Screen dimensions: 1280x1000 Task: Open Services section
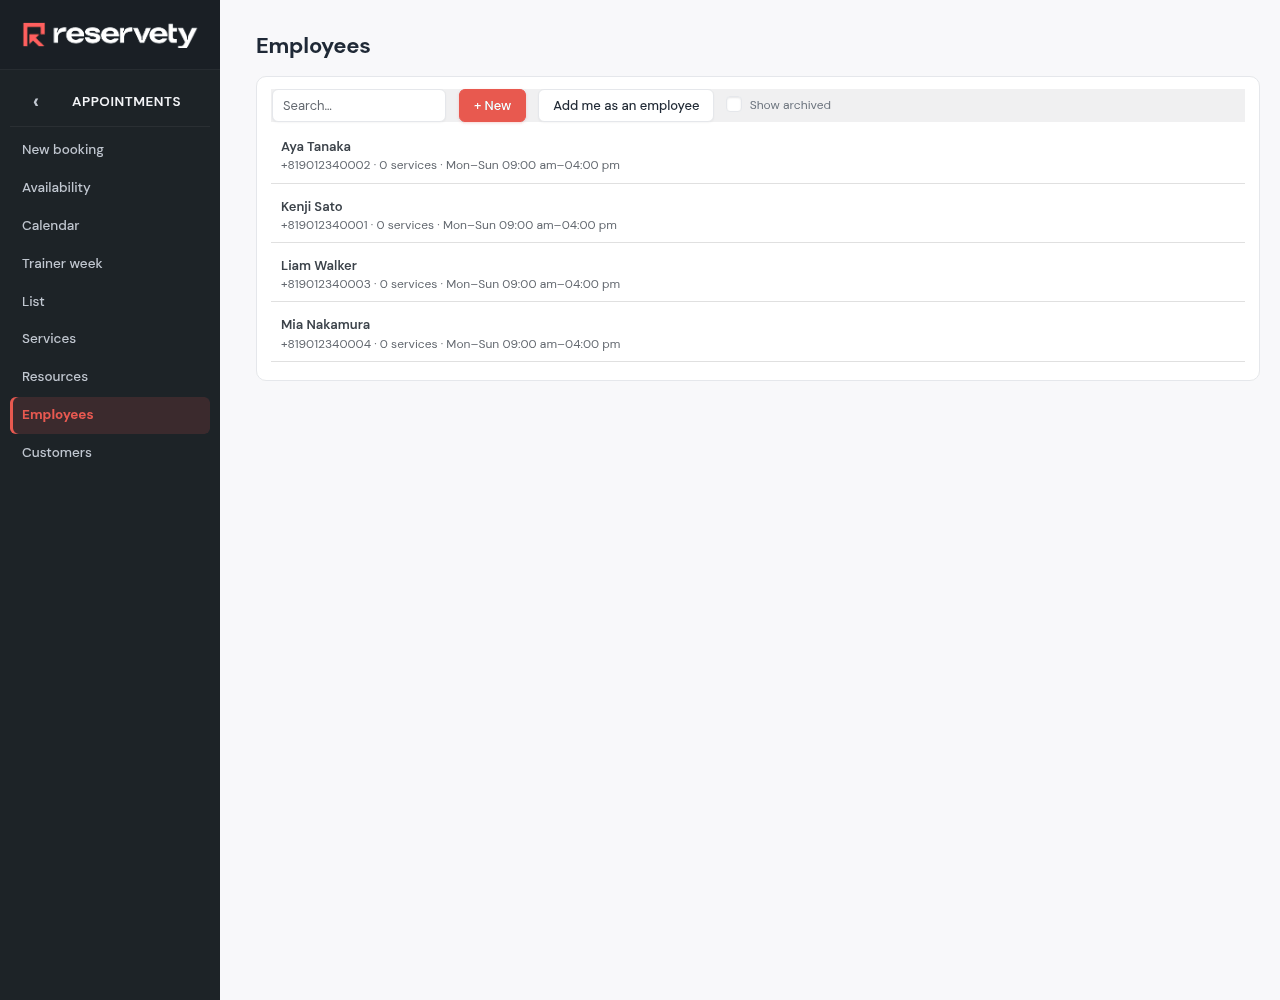pyautogui.click(x=110, y=339)
